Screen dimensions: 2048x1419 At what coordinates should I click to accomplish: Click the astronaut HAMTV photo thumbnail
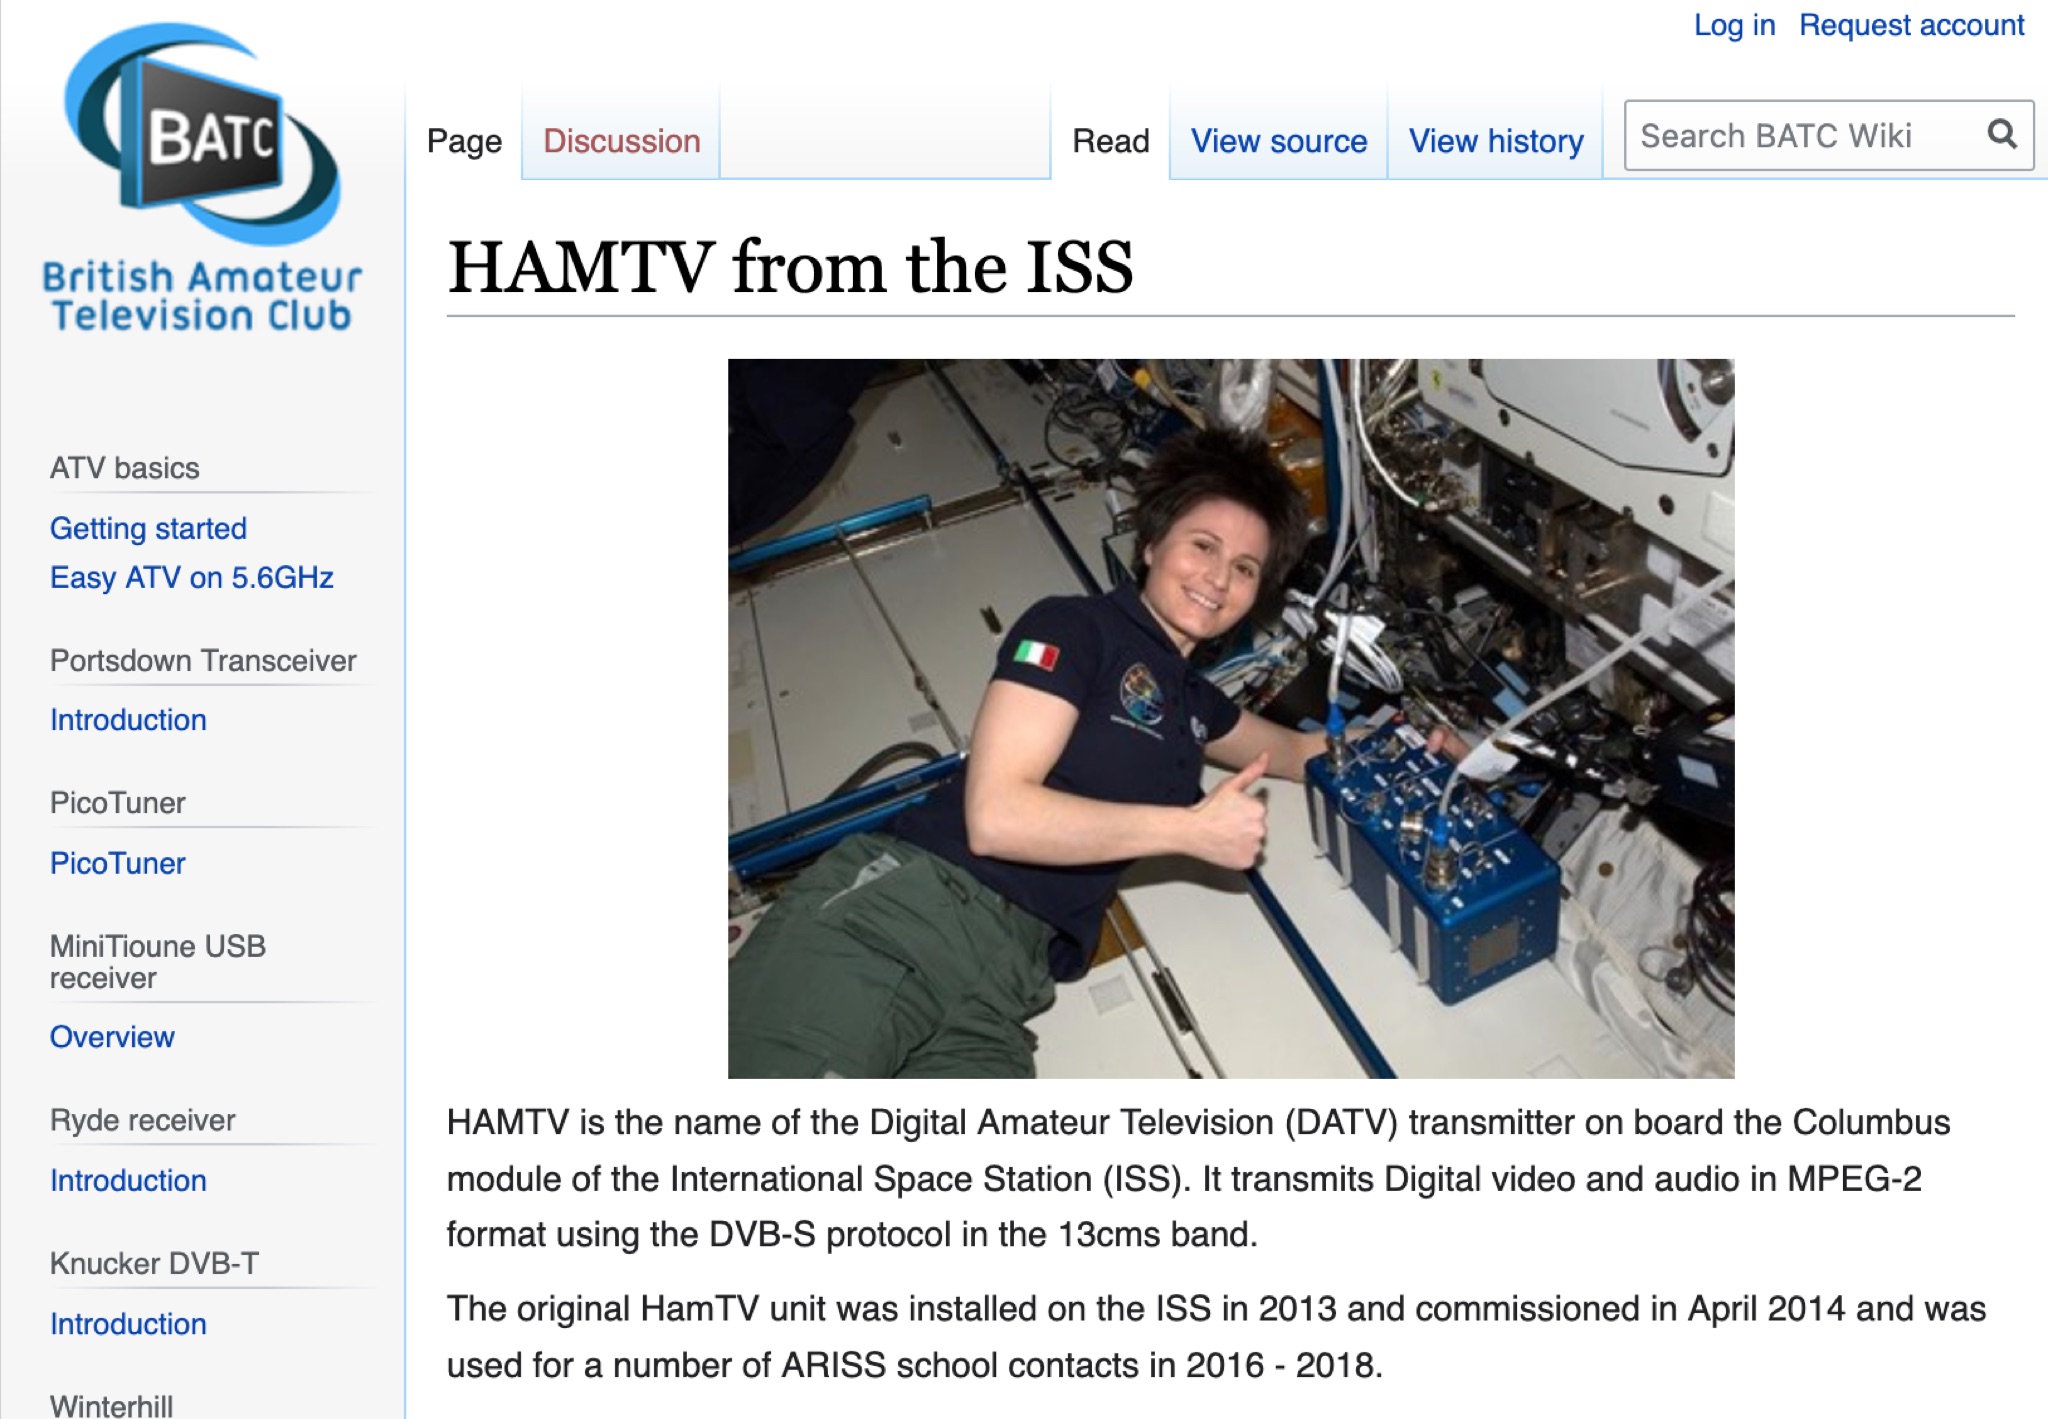coord(1230,717)
